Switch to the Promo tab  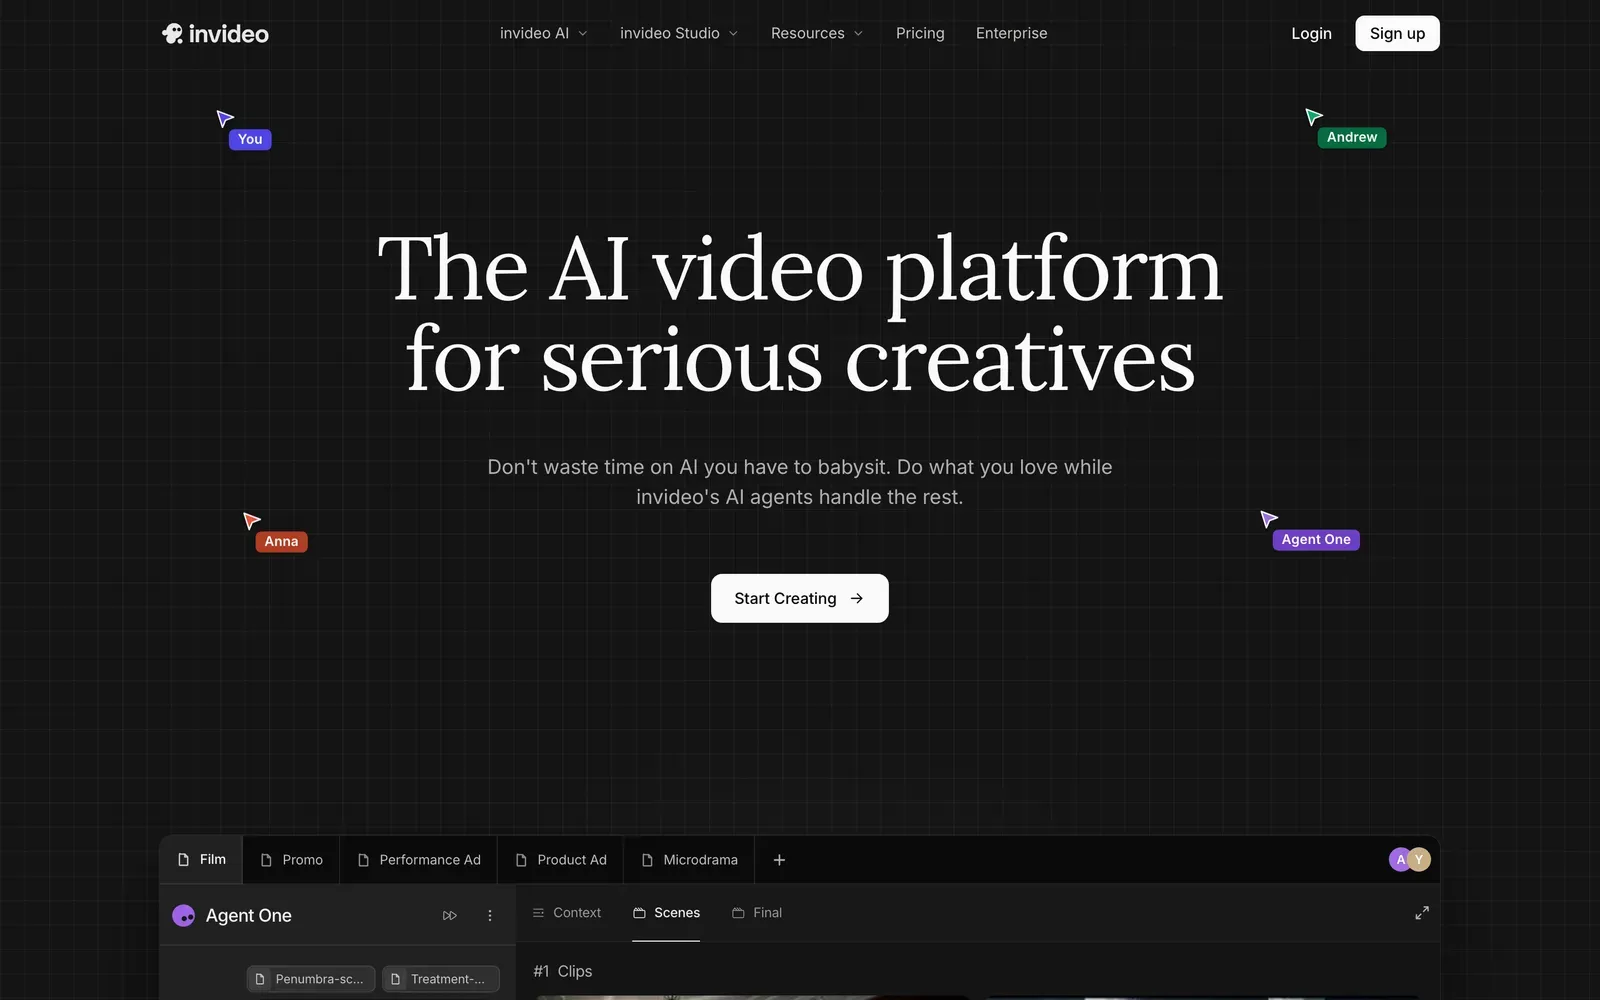[291, 860]
